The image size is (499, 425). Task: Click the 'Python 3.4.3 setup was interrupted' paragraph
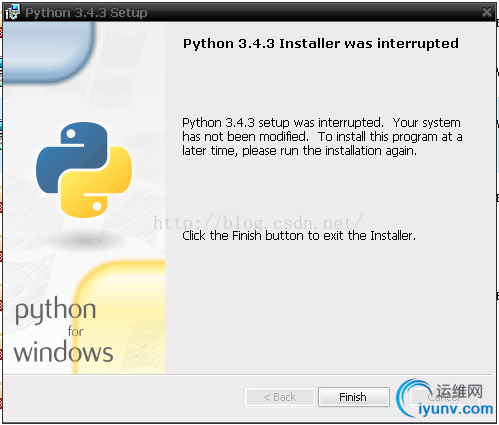pos(322,137)
